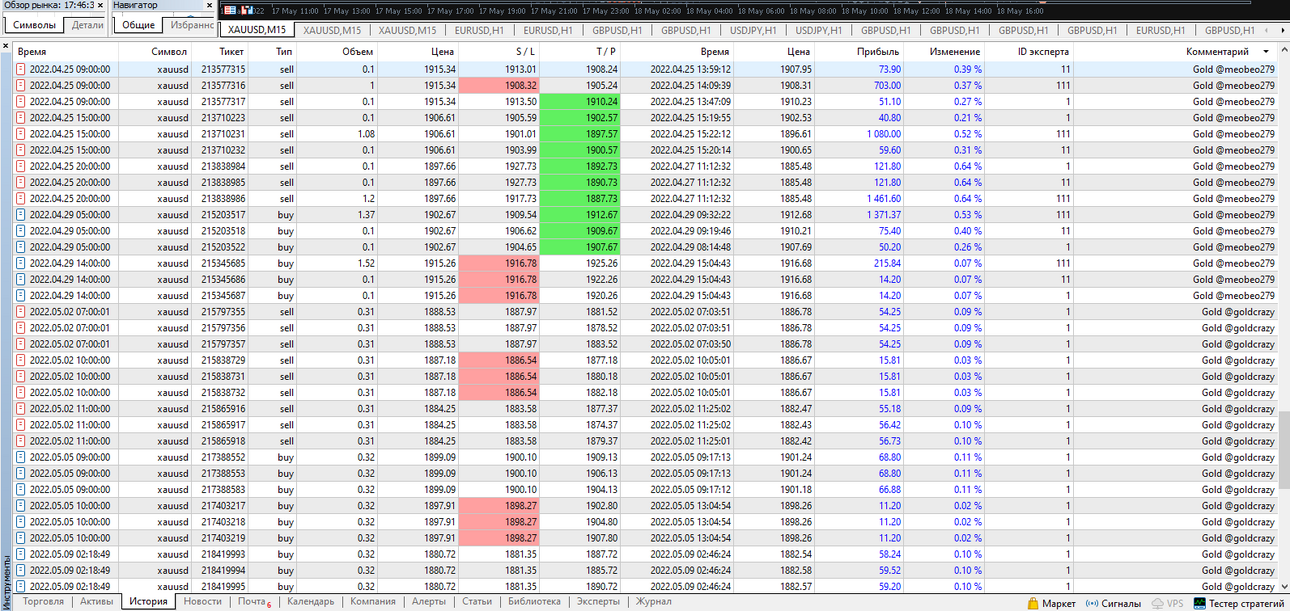Open the Журнал tab
Image resolution: width=1290 pixels, height=611 pixels.
654,602
